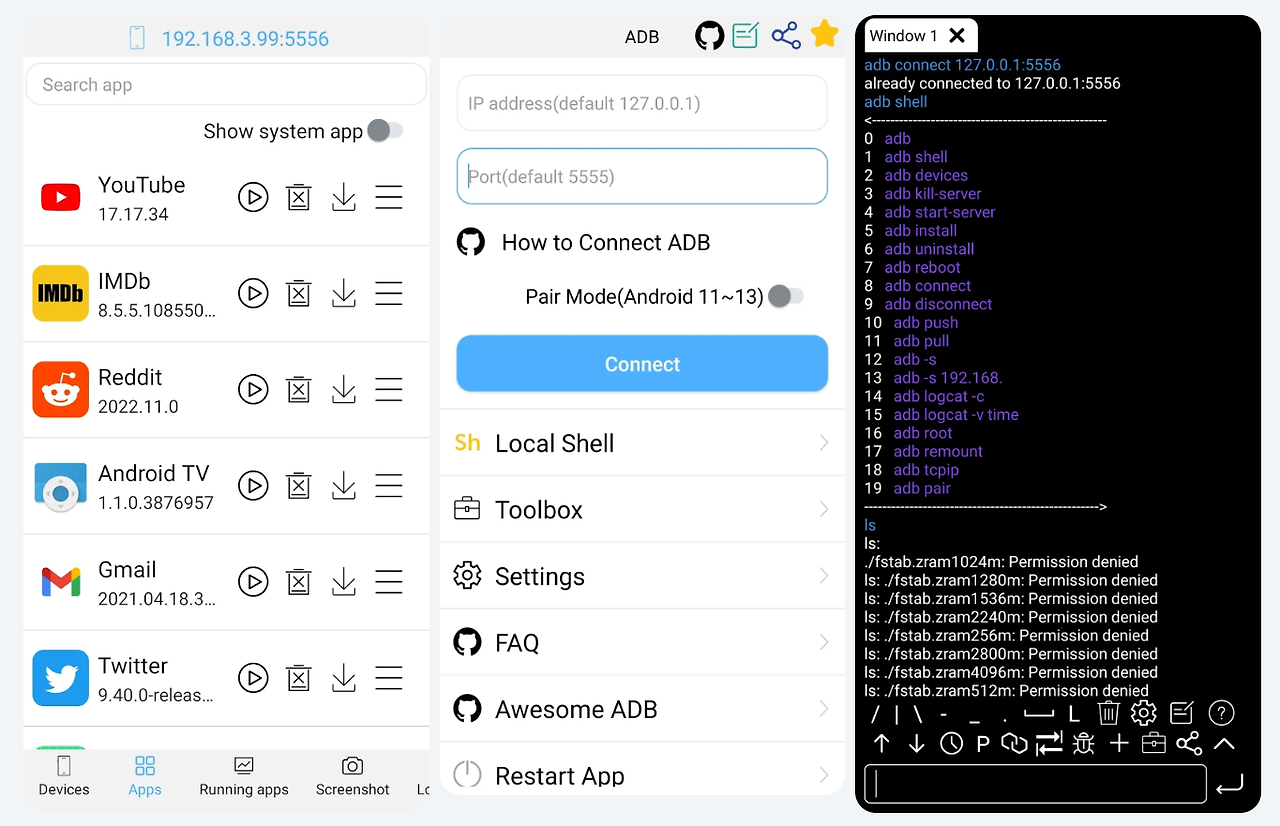Uninstall YouTube using its delete icon
1280x826 pixels.
pos(298,197)
